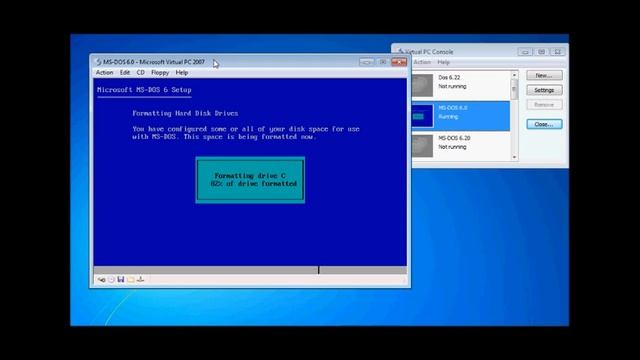The image size is (640, 360).
Task: Select the running MS-DOS 6.0 virtual machine entry
Action: [460, 116]
